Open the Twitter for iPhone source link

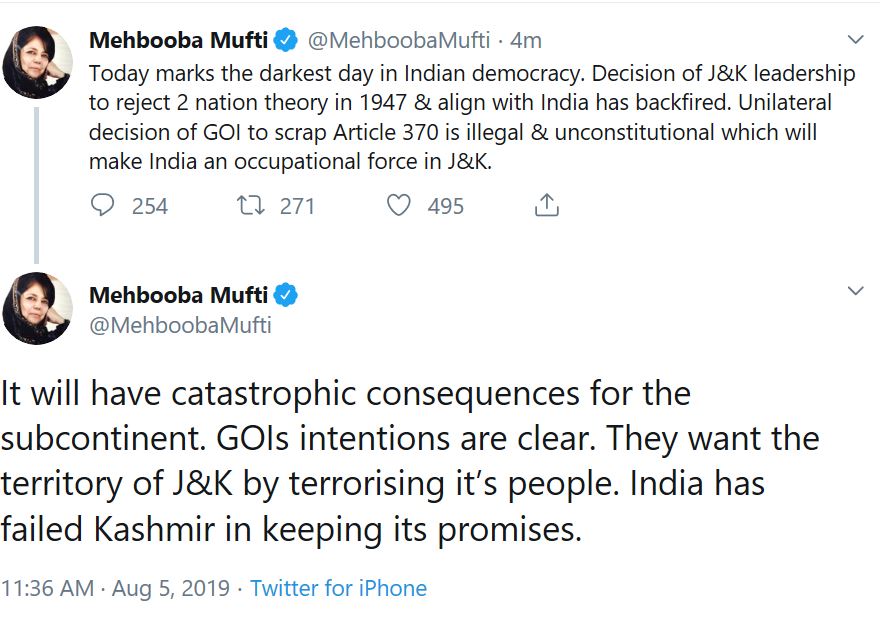coord(338,588)
